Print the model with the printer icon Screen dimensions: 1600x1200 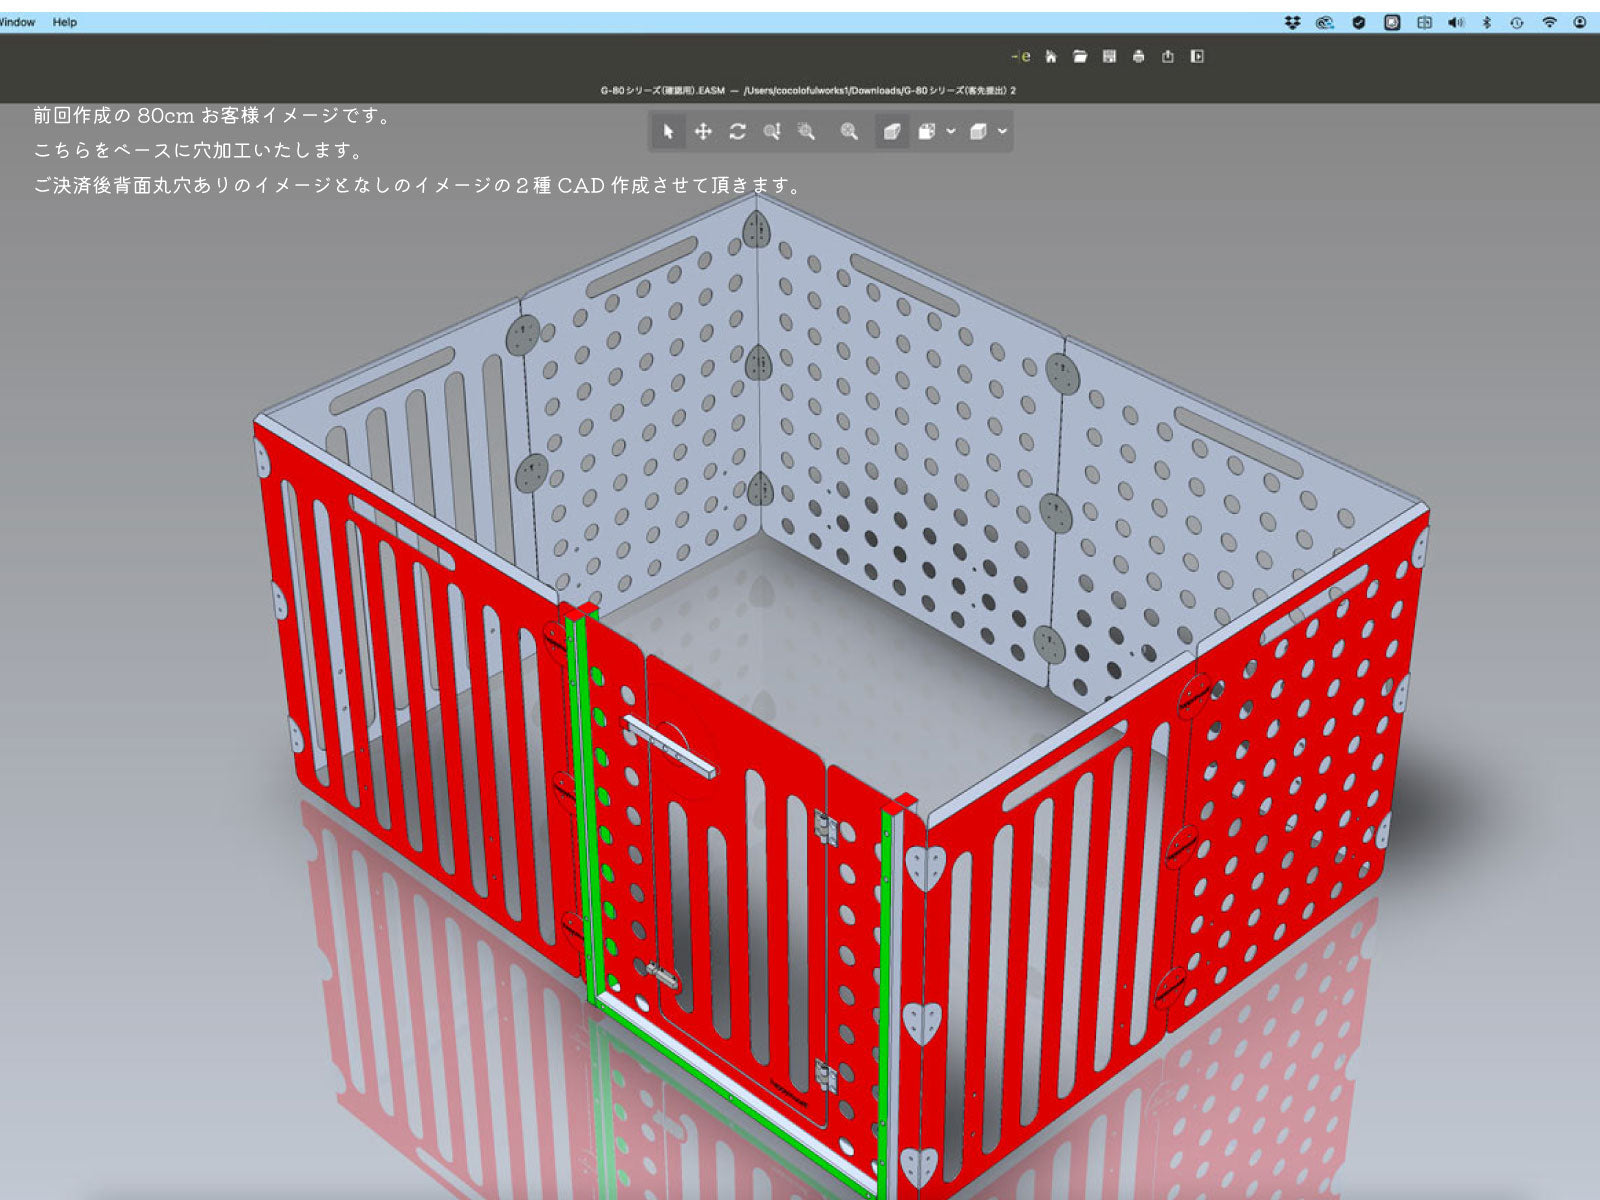[1138, 57]
